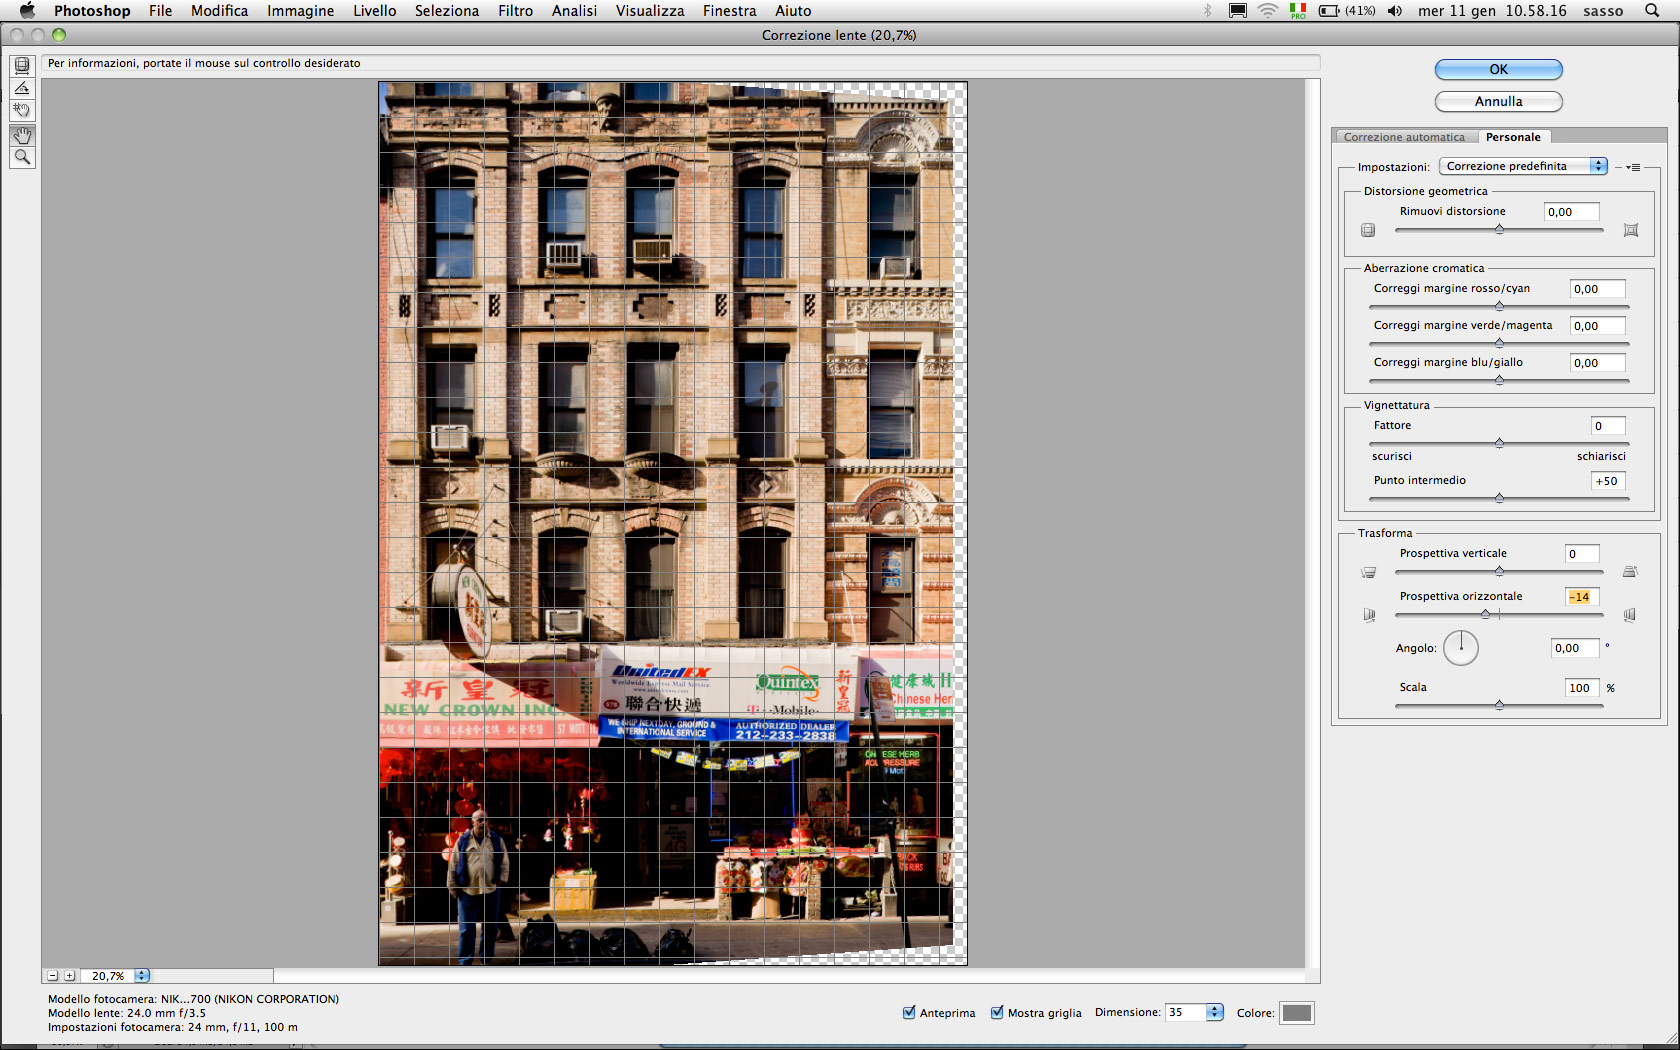Click the grid Colore swatch
Screen dimensions: 1680x1050
click(1297, 1013)
